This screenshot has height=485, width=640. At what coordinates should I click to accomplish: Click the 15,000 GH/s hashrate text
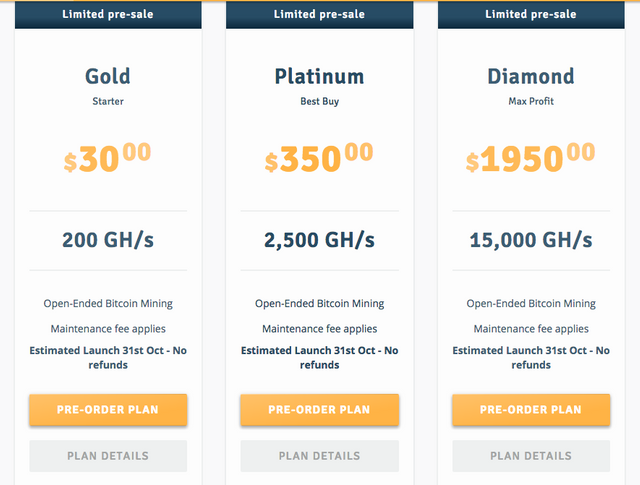(530, 240)
